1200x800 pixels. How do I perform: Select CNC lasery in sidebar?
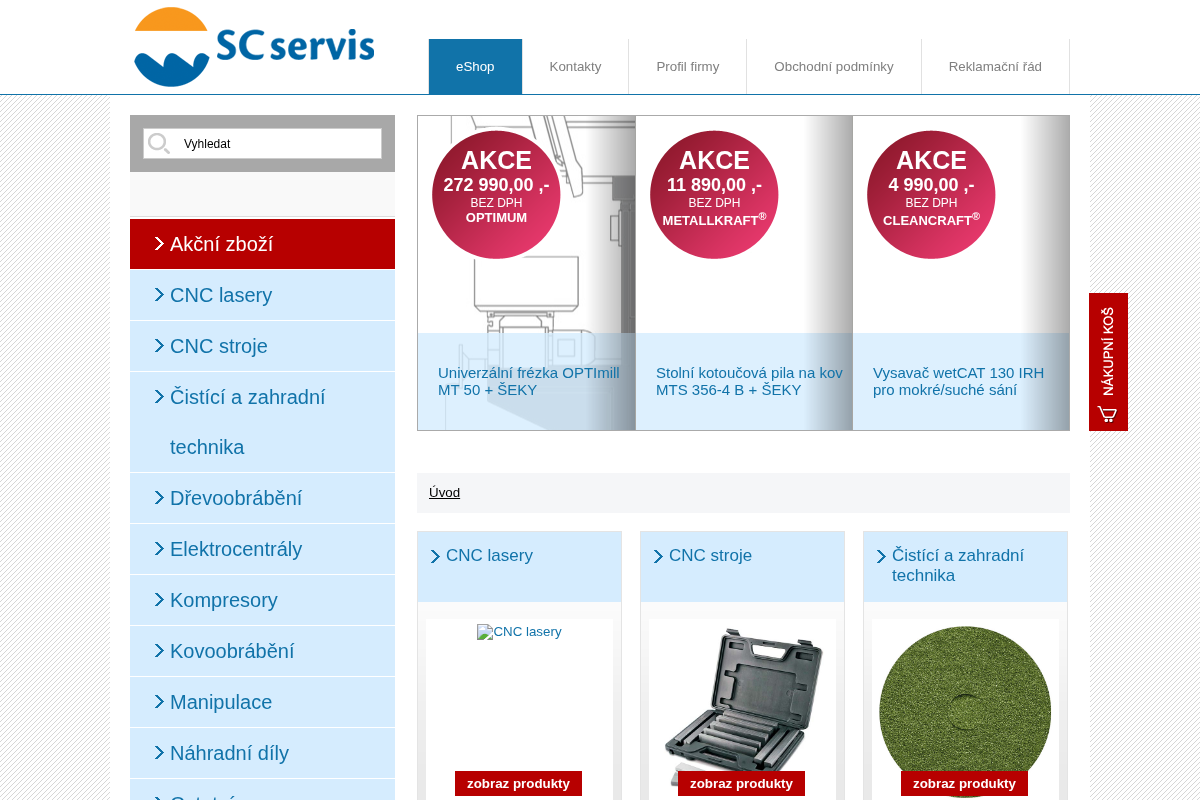tap(262, 295)
